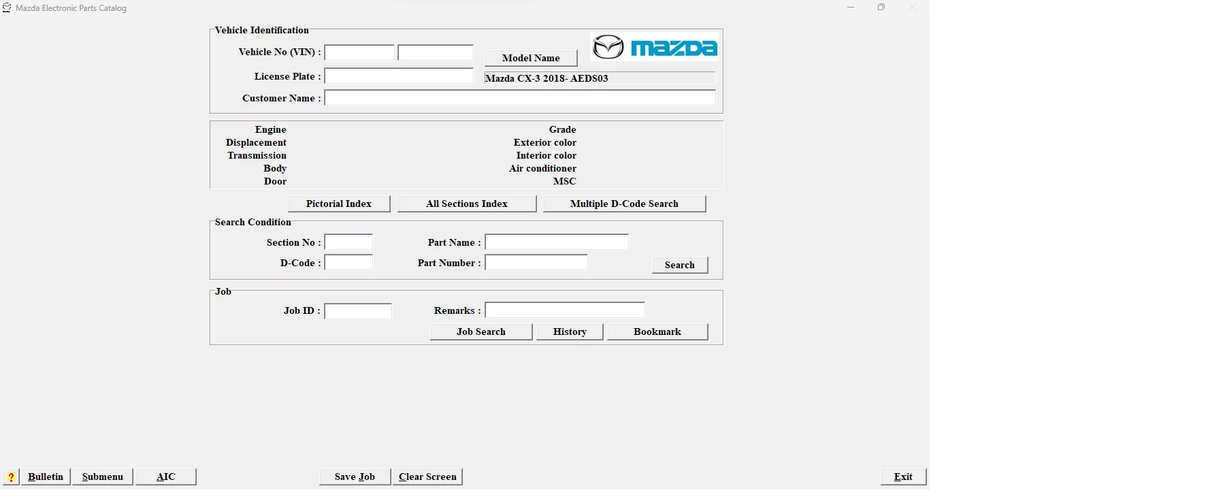1214x499 pixels.
Task: Open the Submenu button
Action: (102, 477)
